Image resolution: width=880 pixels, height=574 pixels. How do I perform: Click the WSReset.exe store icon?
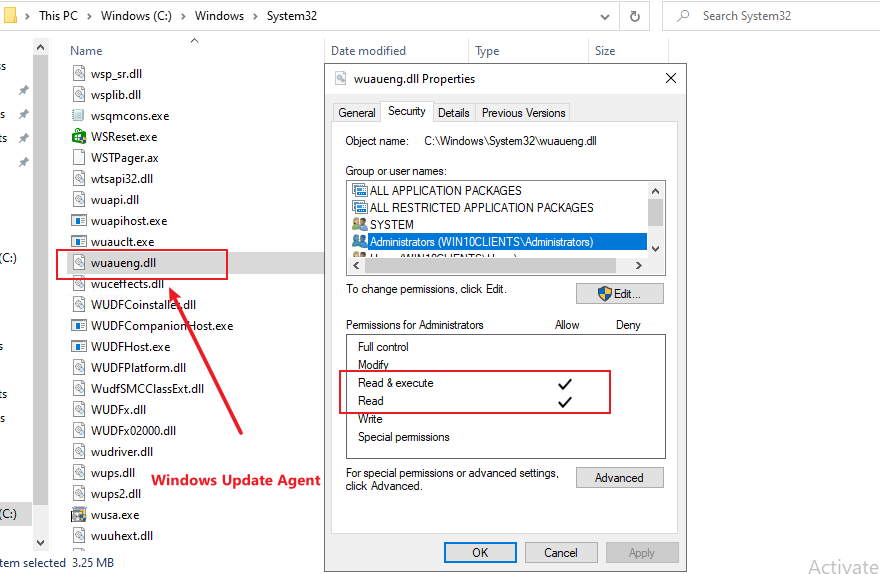79,136
